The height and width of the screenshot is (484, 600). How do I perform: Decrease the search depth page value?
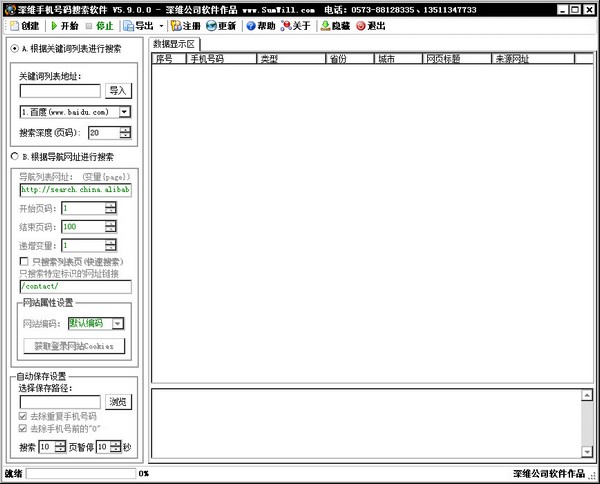(125, 135)
